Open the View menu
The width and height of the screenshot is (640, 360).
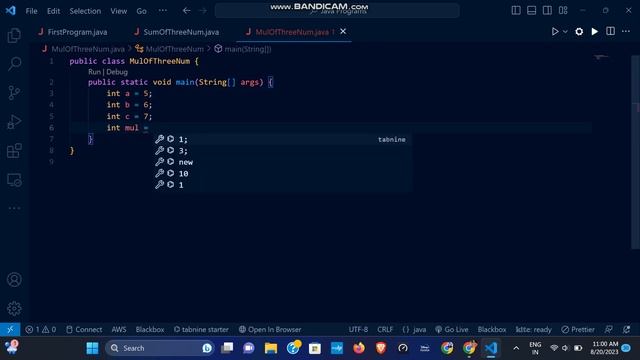pyautogui.click(x=119, y=11)
